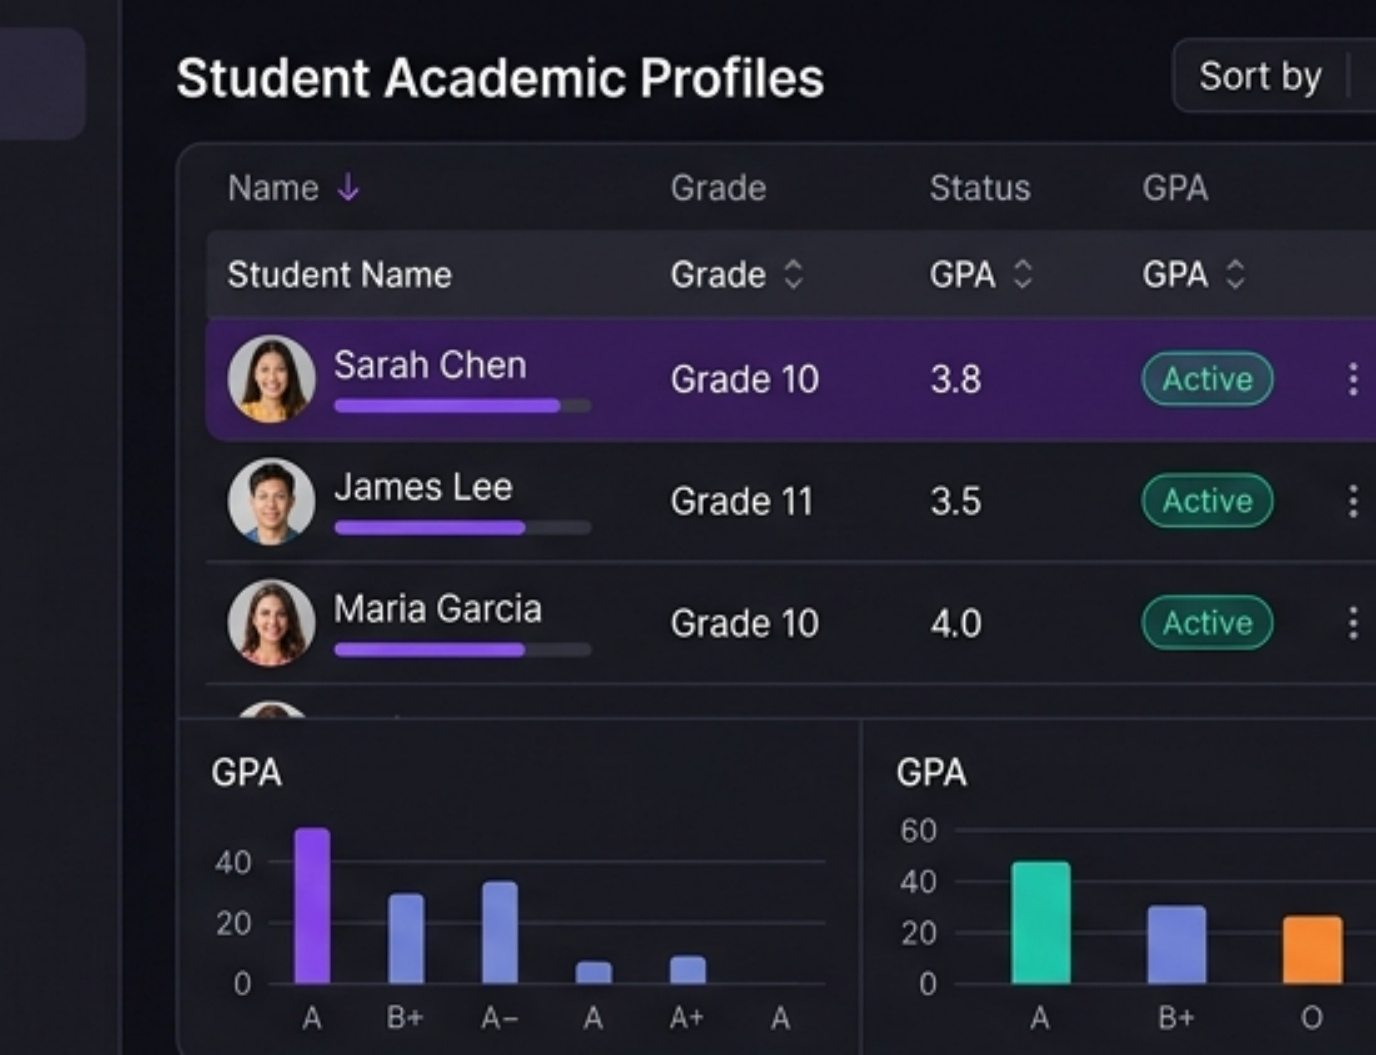Open the Sort by dropdown
The height and width of the screenshot is (1055, 1376).
pos(1274,76)
